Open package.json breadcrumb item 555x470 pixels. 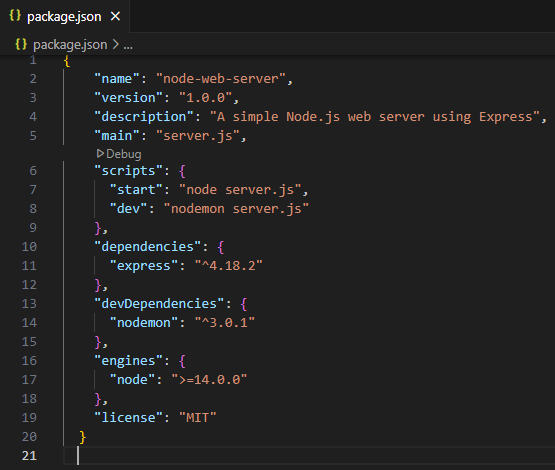point(70,45)
